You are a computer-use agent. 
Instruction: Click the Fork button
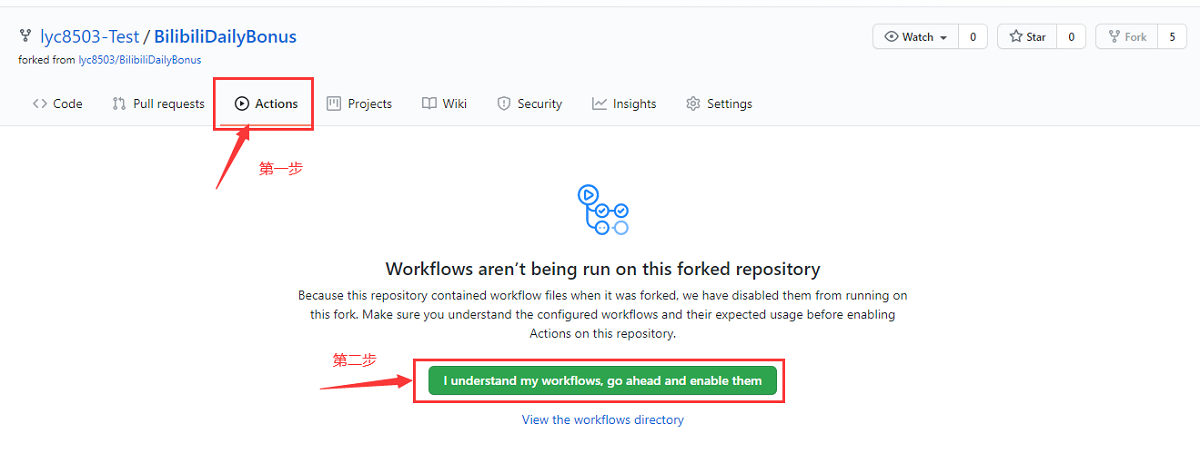coord(1126,37)
